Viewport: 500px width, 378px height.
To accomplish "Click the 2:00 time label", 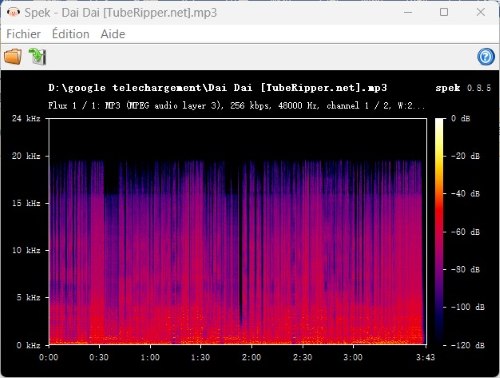I will (x=251, y=357).
